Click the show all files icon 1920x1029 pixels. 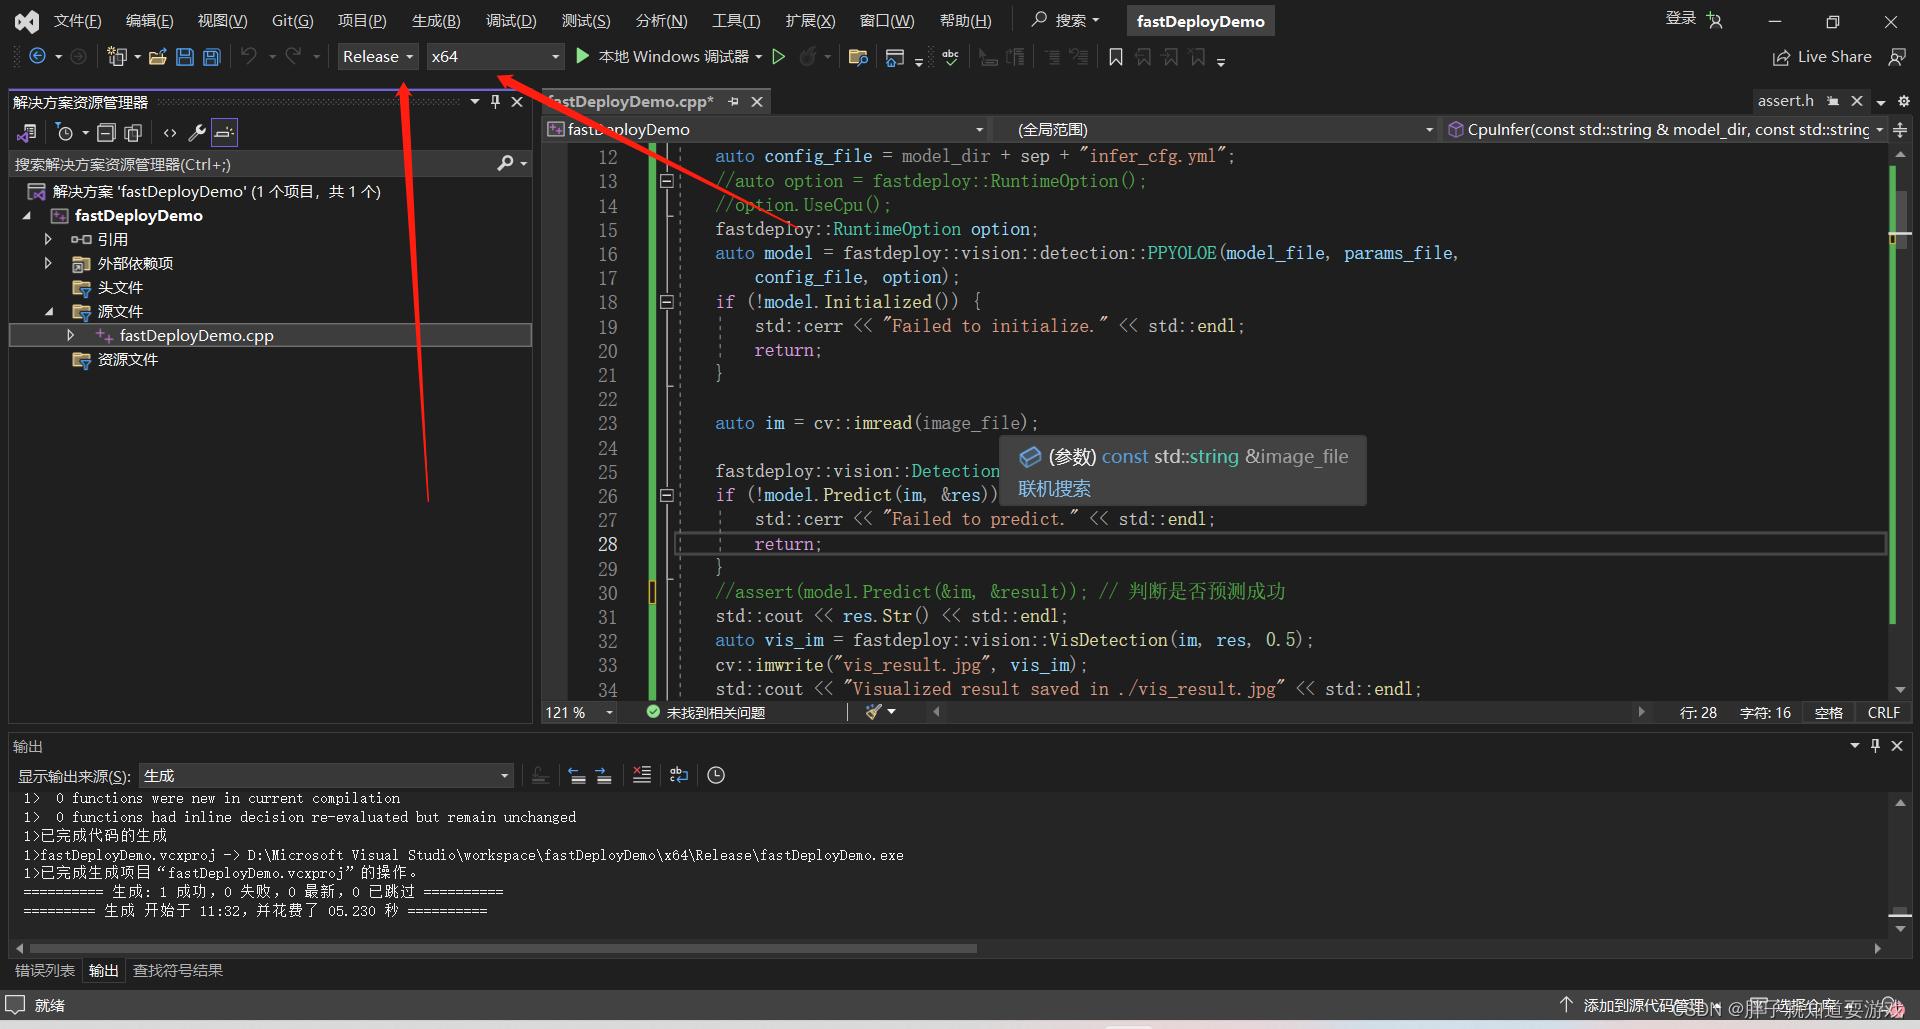(133, 132)
